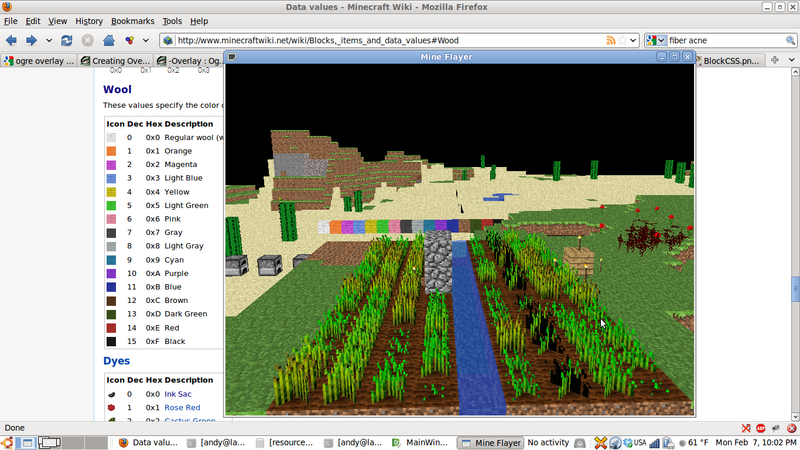The height and width of the screenshot is (450, 800).
Task: Expand the address bar history dropdown
Action: coord(632,41)
